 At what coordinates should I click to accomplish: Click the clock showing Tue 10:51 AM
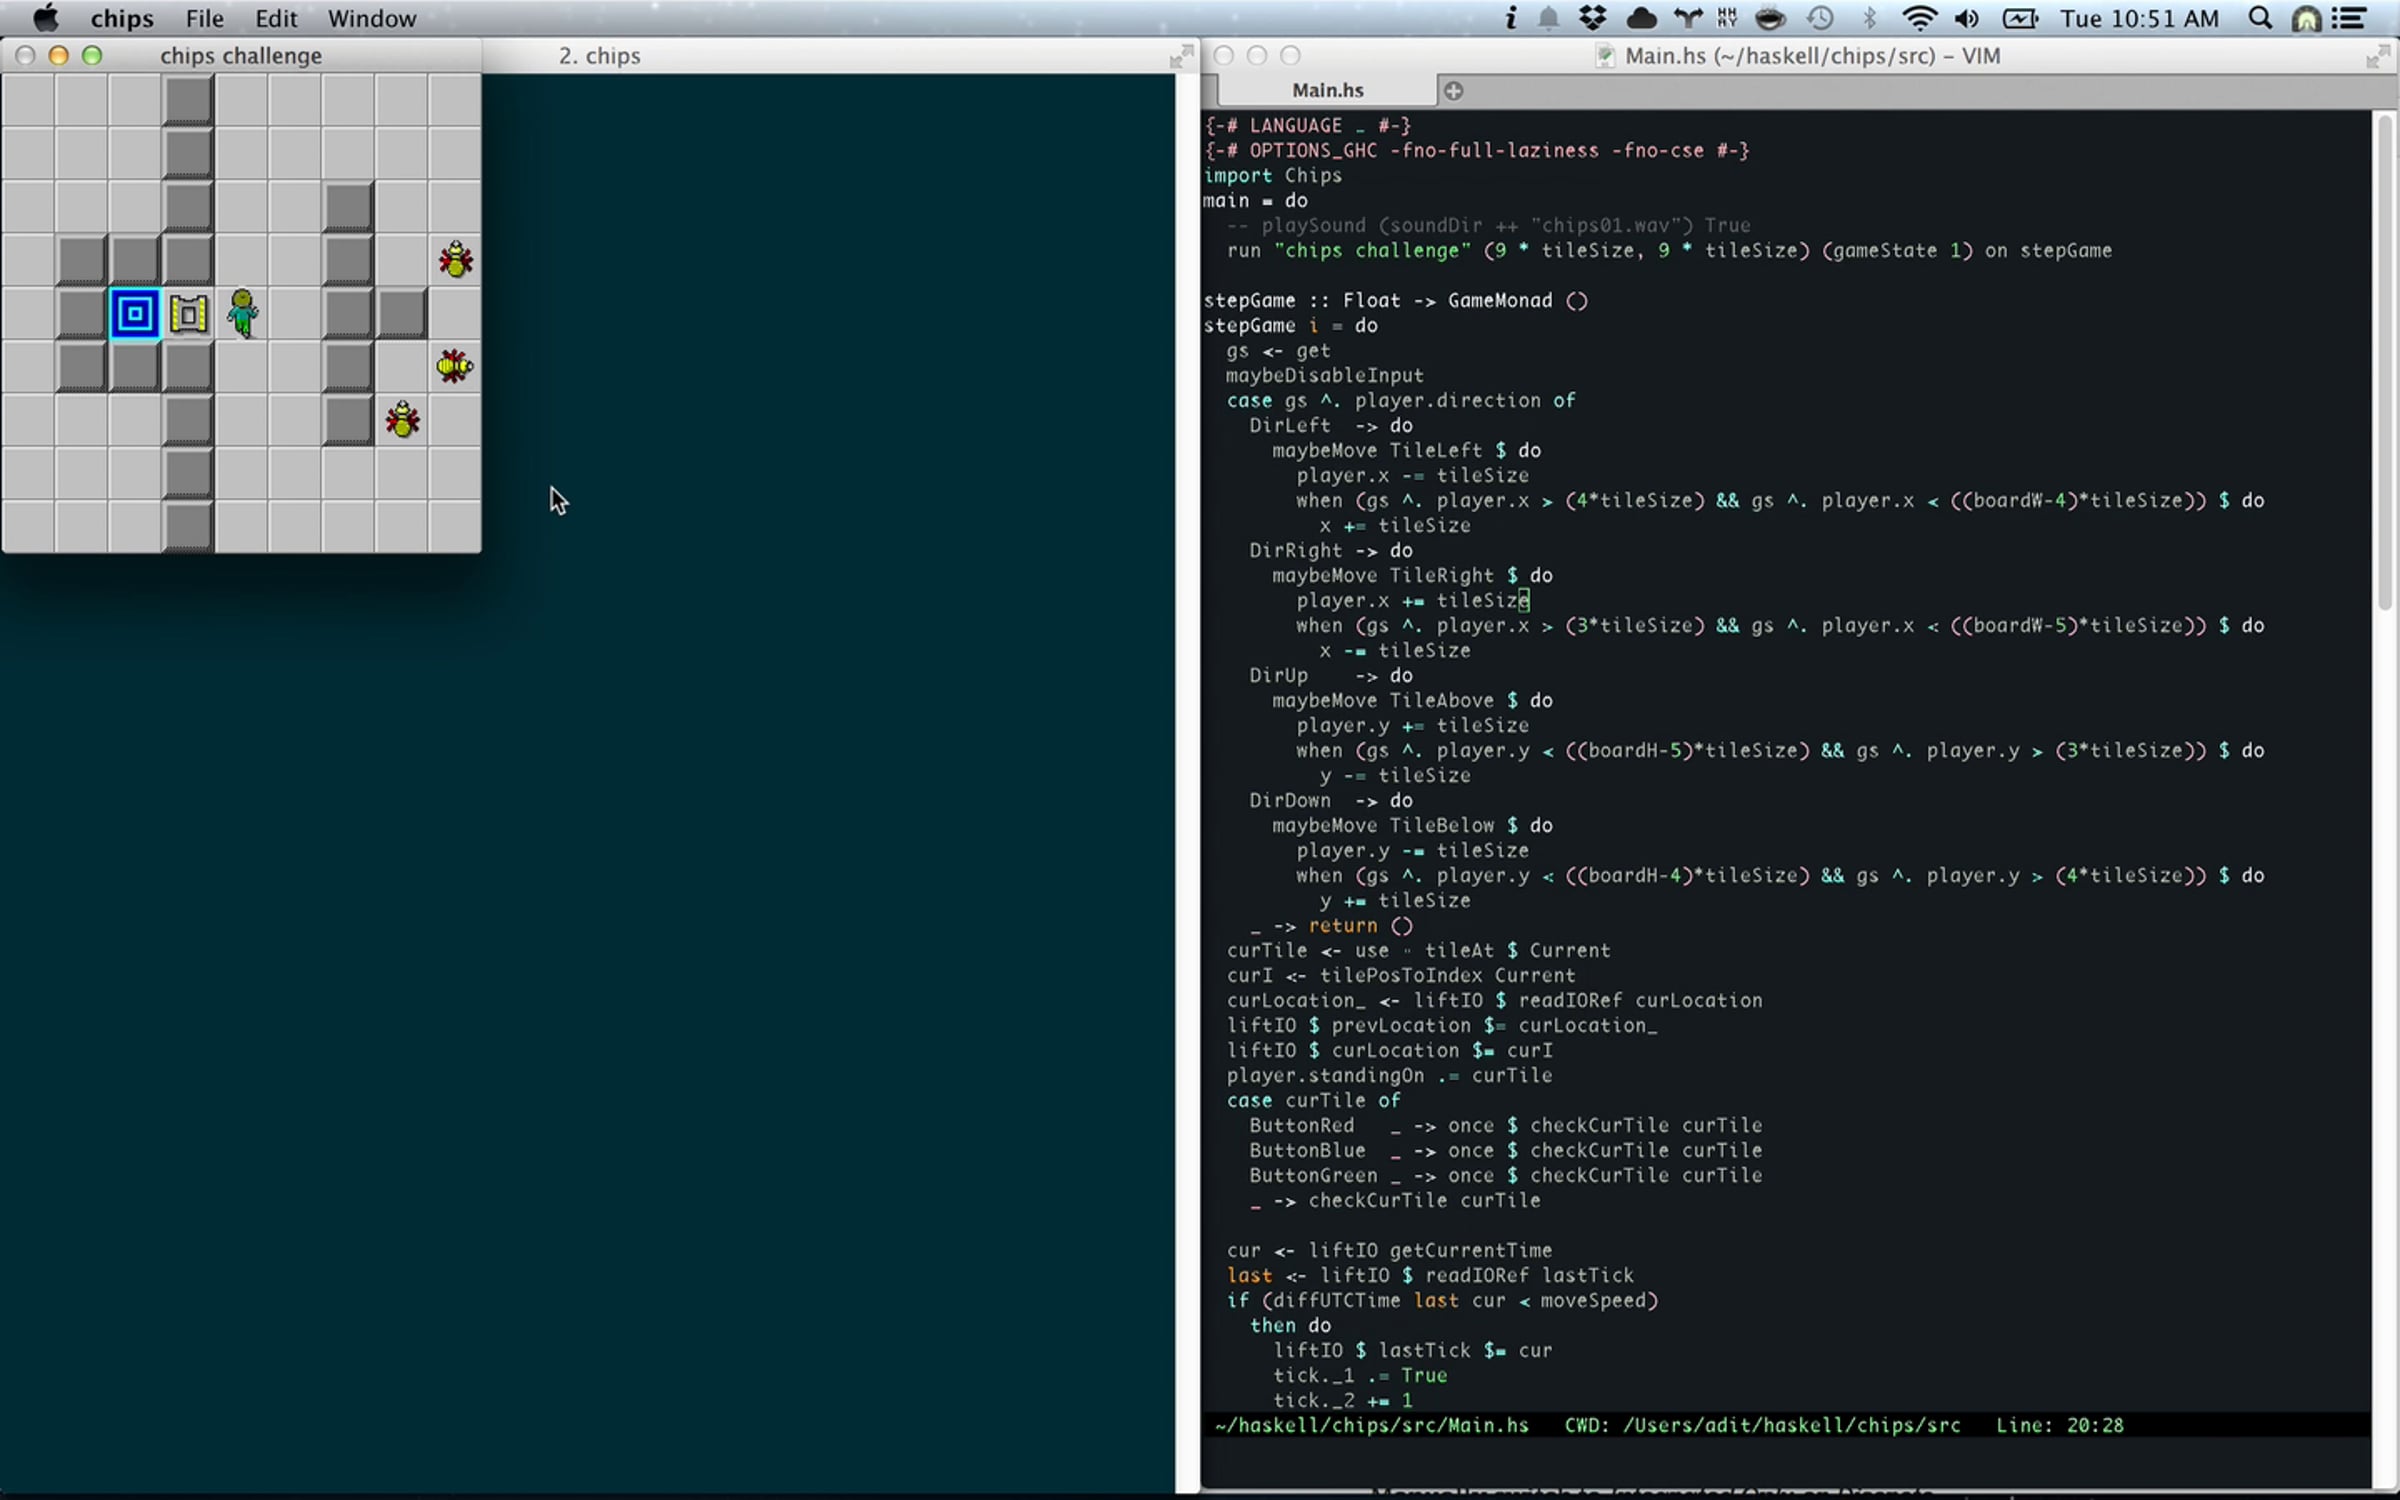tap(2139, 18)
